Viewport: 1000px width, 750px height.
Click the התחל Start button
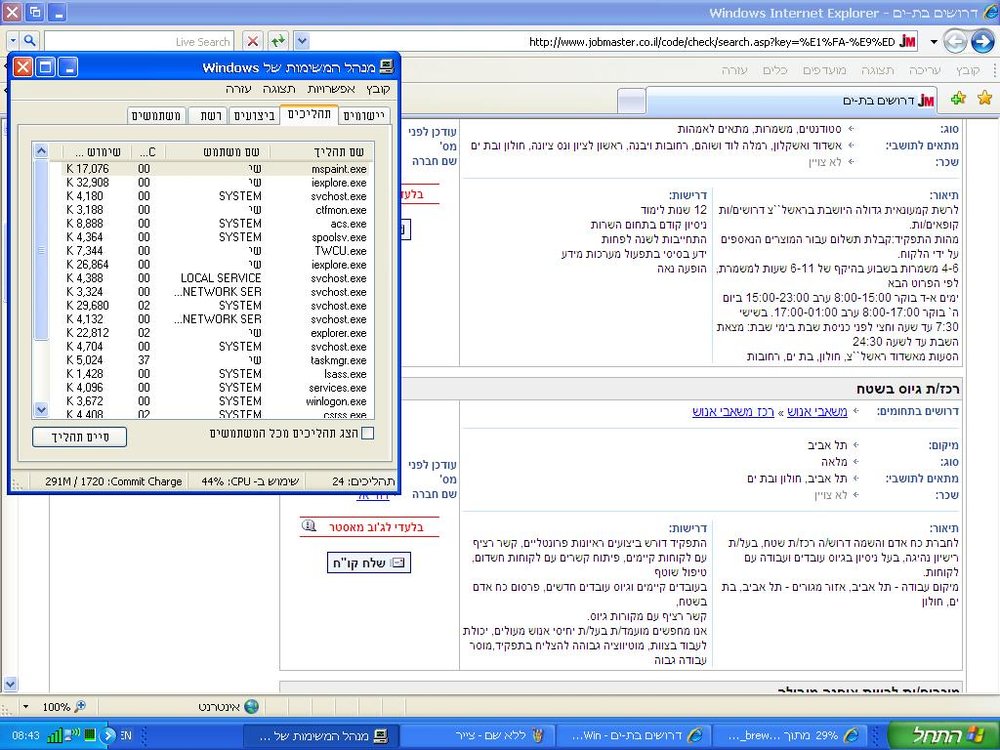[942, 735]
